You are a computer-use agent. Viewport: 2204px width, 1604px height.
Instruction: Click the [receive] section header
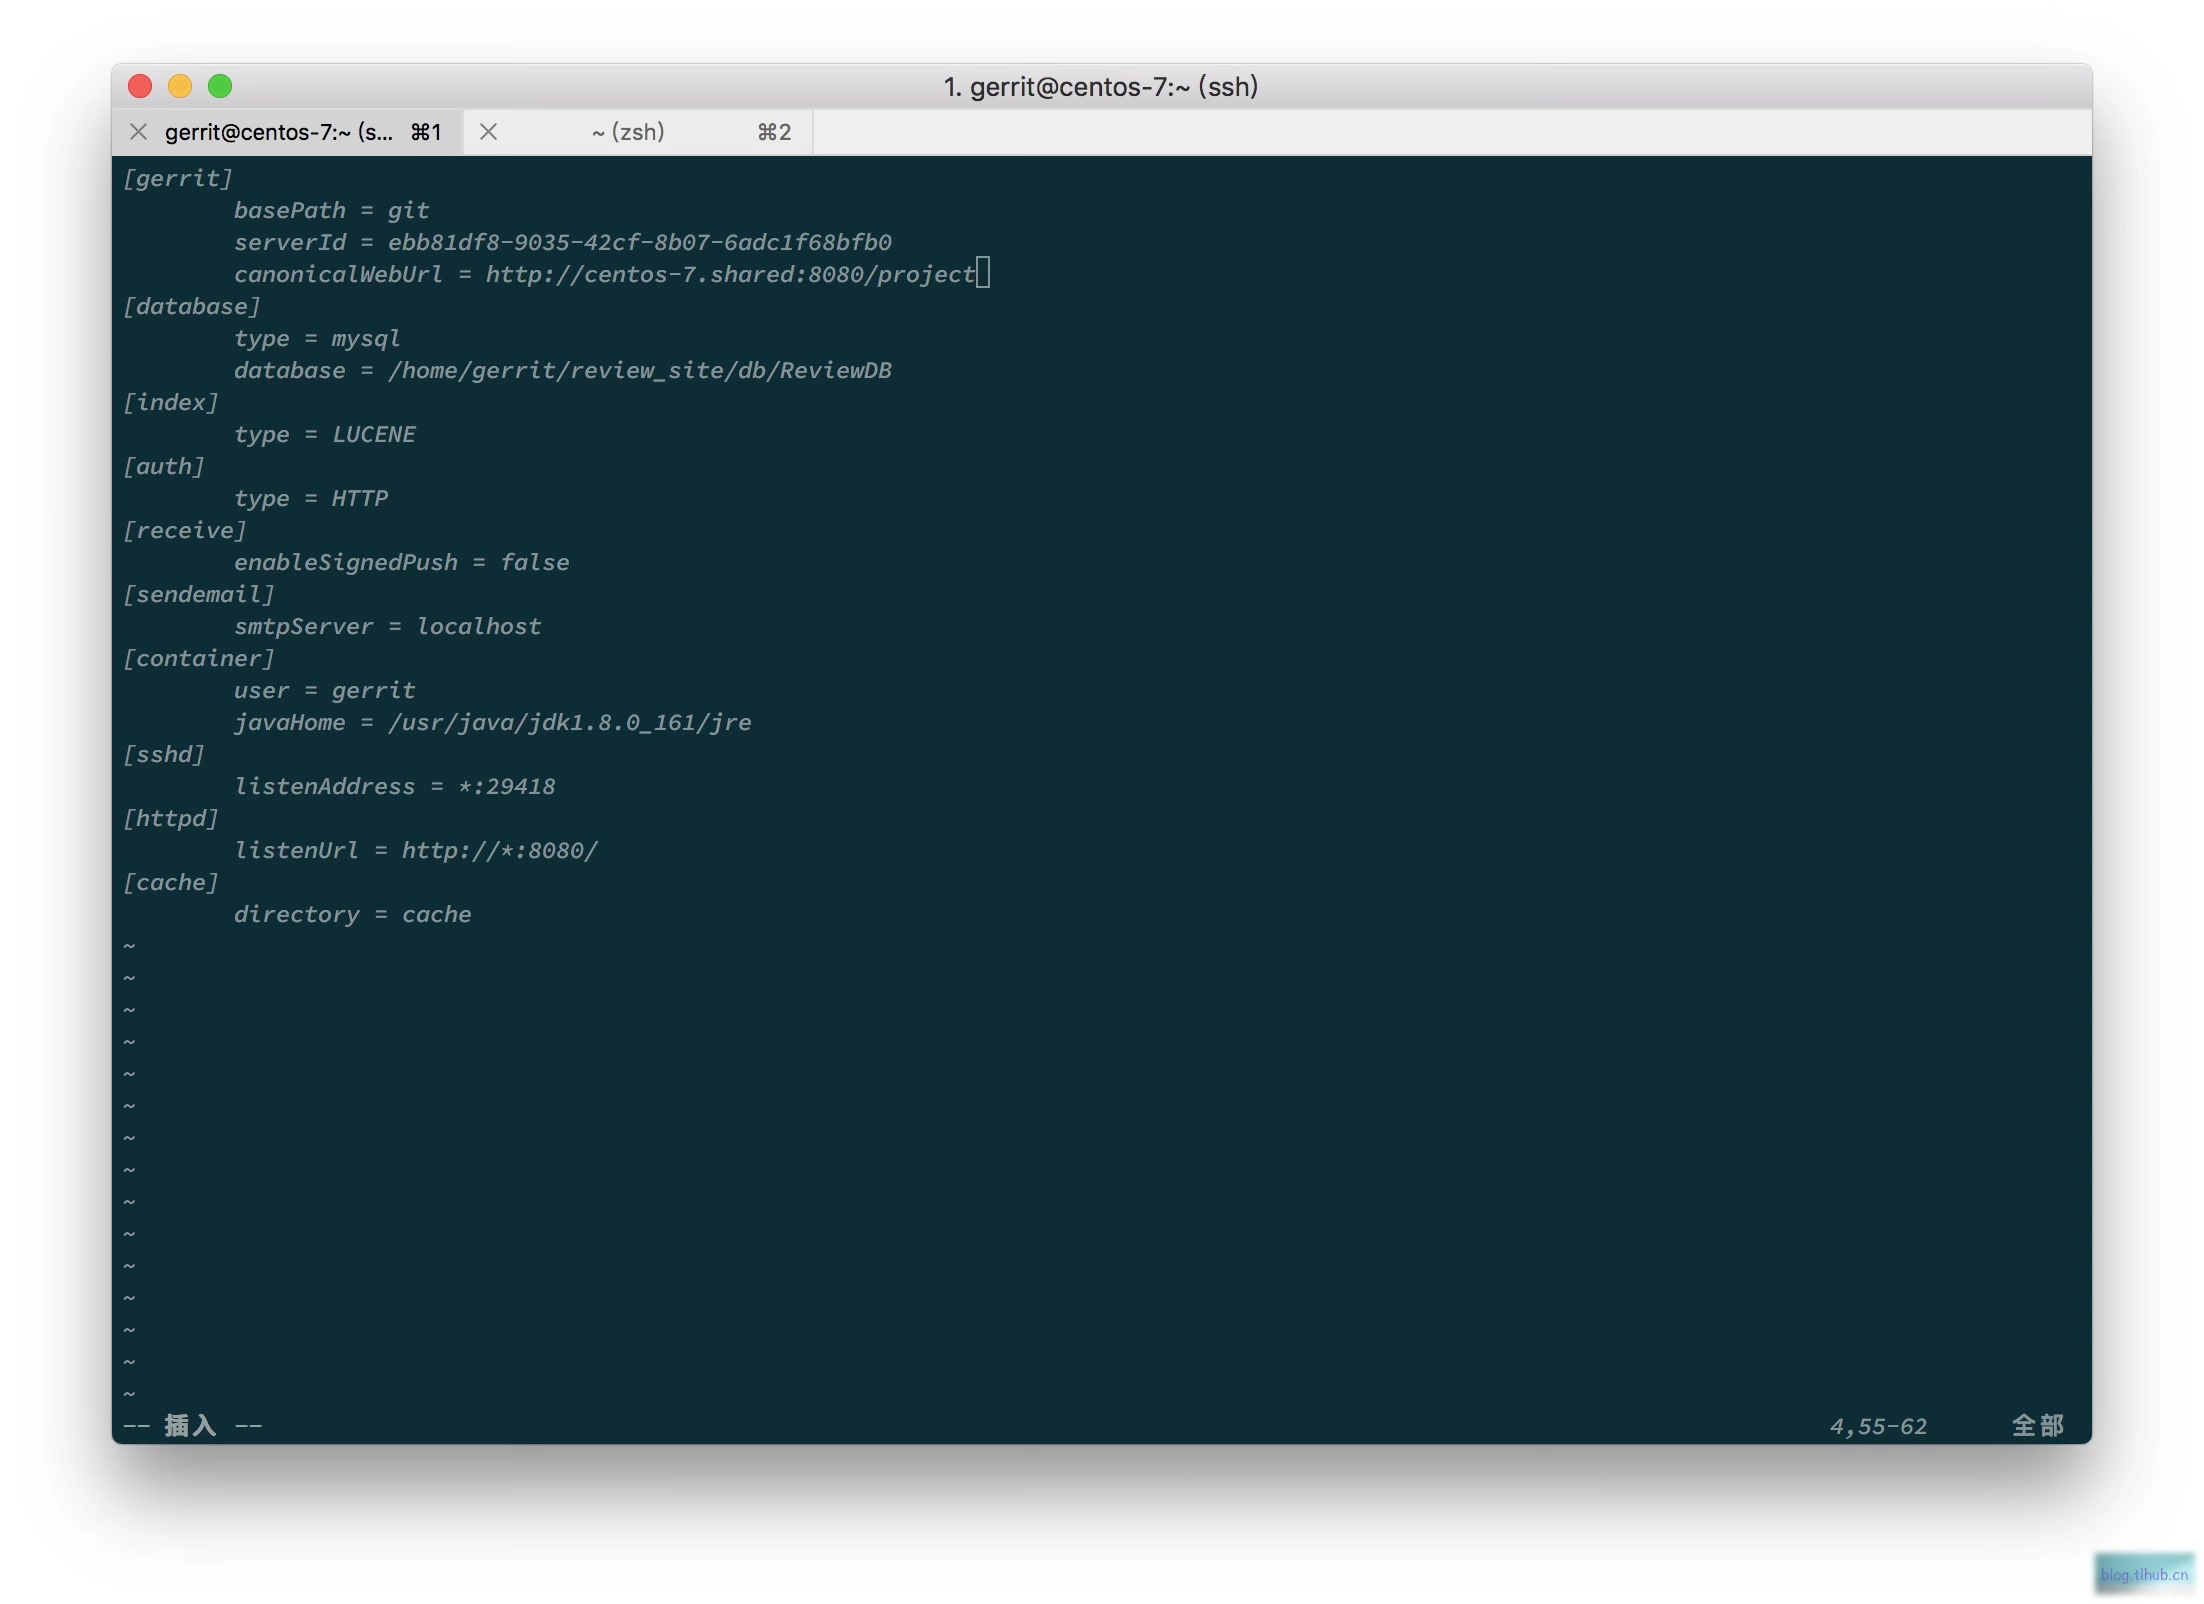pyautogui.click(x=184, y=531)
